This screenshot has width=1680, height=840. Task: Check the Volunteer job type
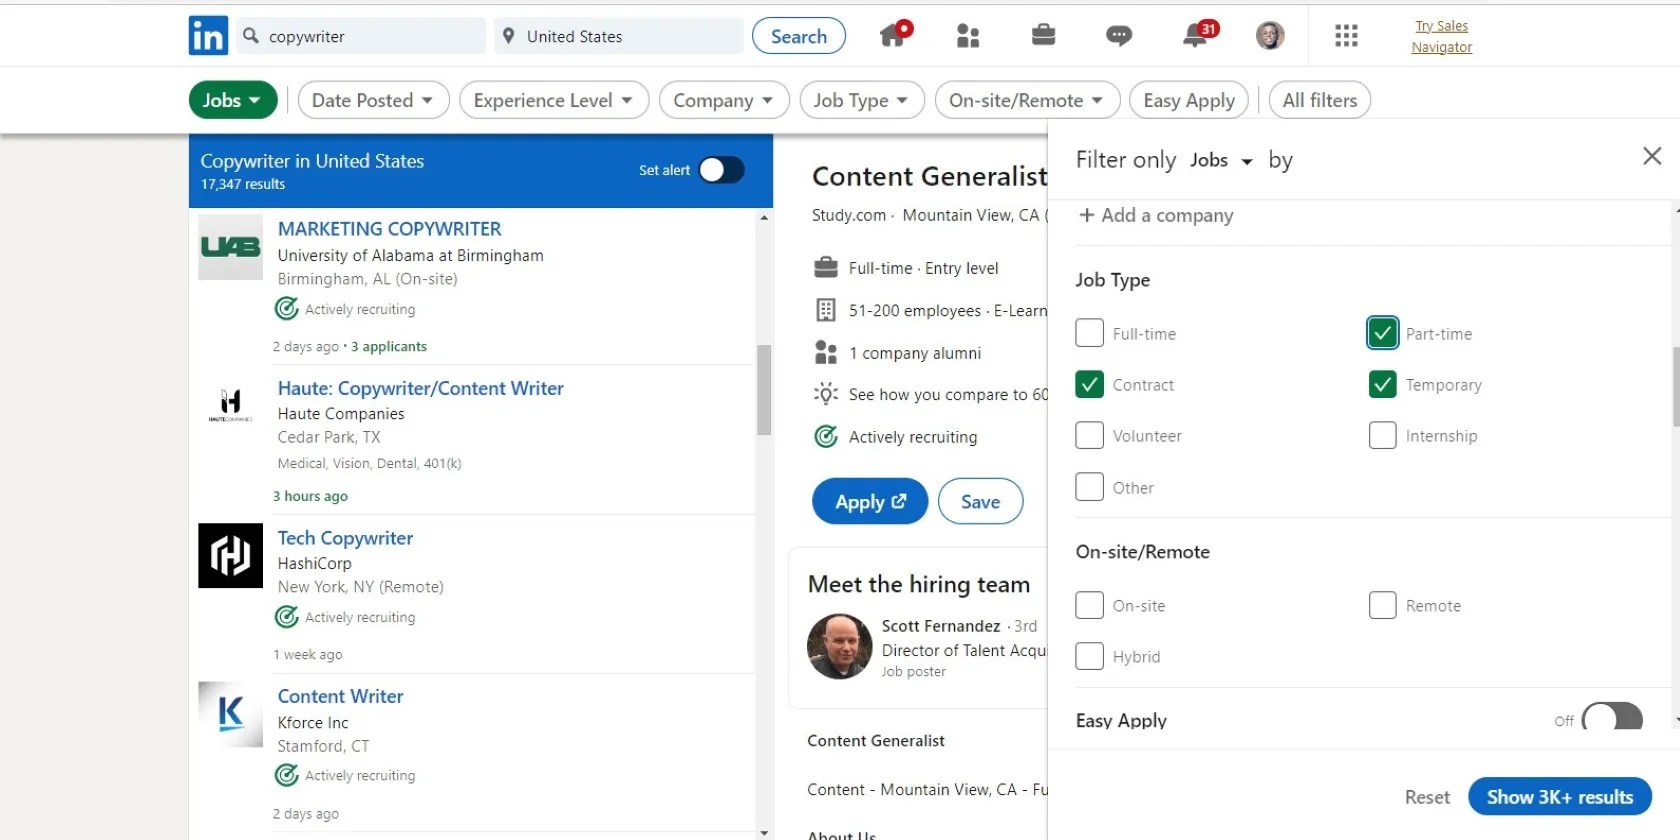[1089, 435]
